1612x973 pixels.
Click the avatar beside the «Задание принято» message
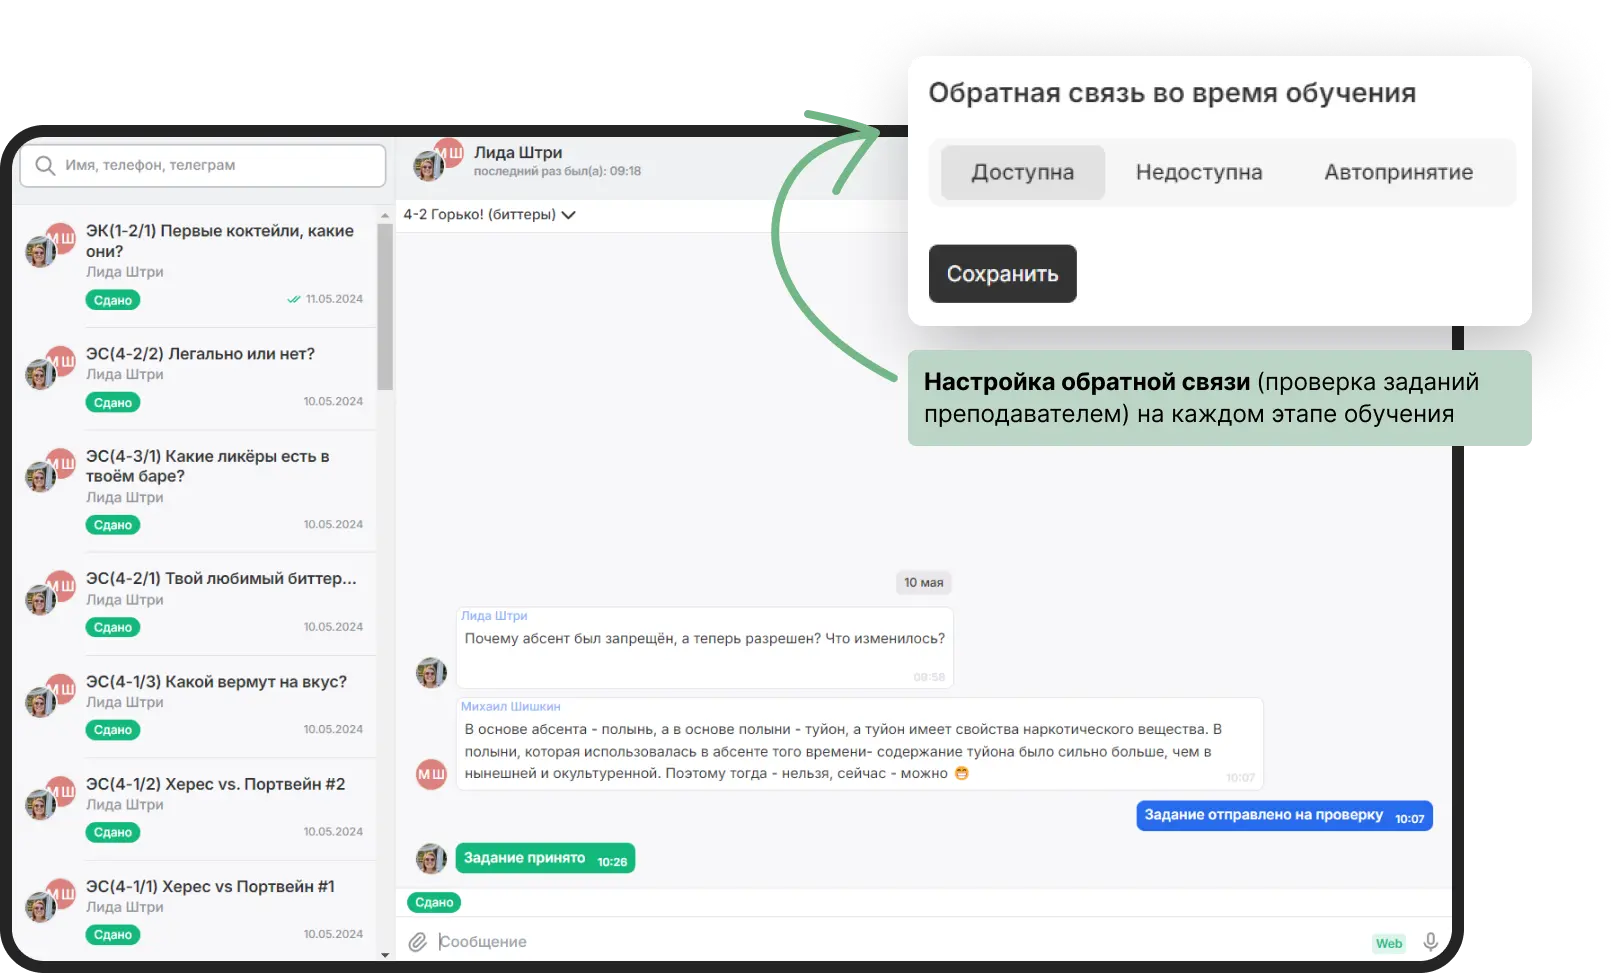430,858
